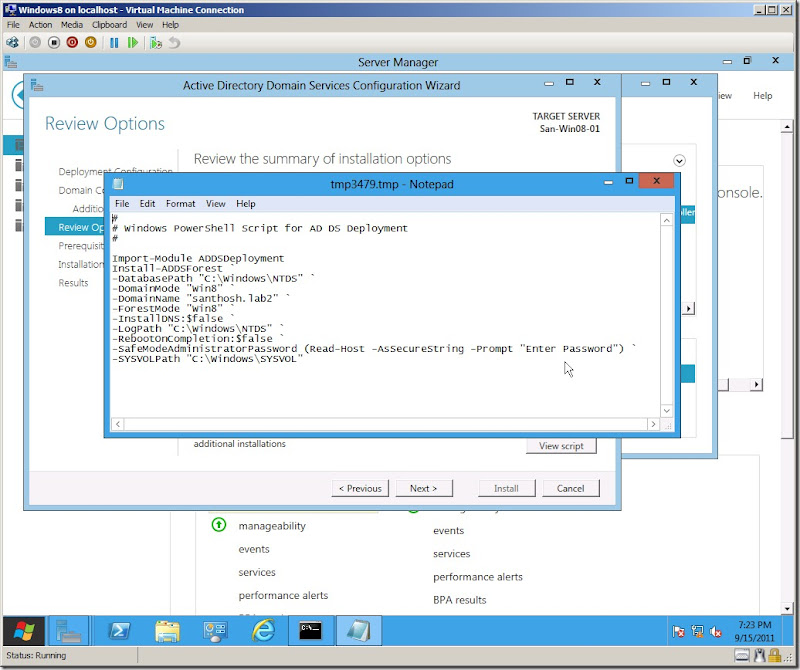
Task: Click the green Reset/Start play icon
Action: (x=133, y=43)
